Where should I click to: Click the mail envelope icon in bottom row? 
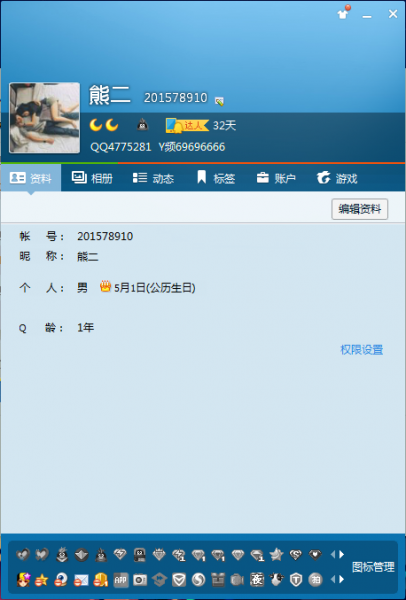(81, 580)
